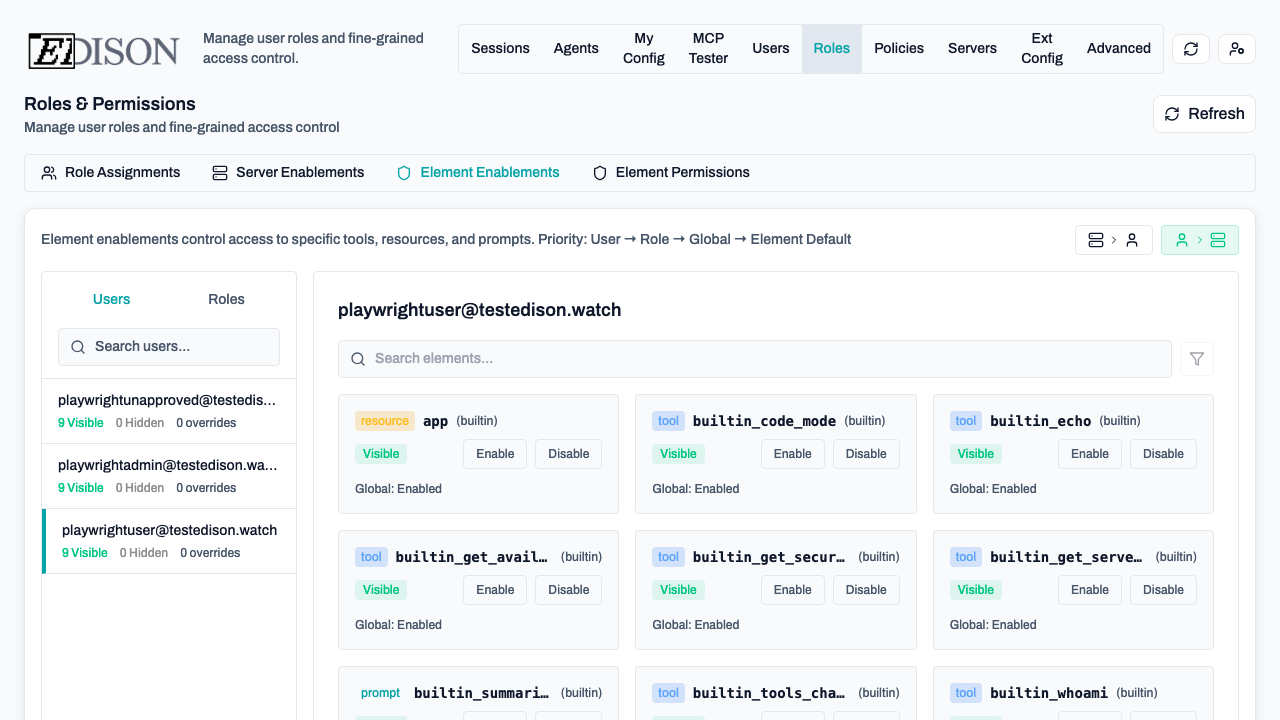1280x720 pixels.
Task: Open the Role Assignments tab
Action: point(111,173)
